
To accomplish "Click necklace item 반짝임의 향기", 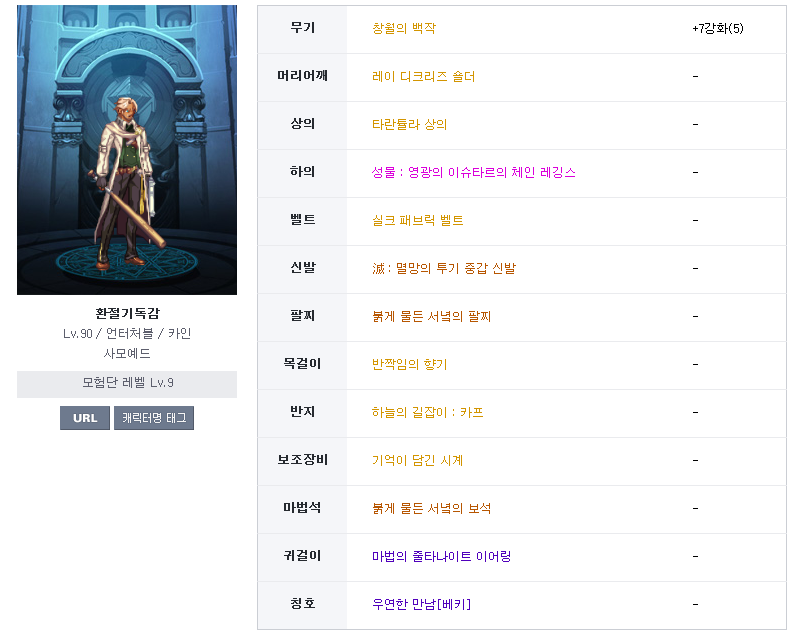I will coord(409,364).
